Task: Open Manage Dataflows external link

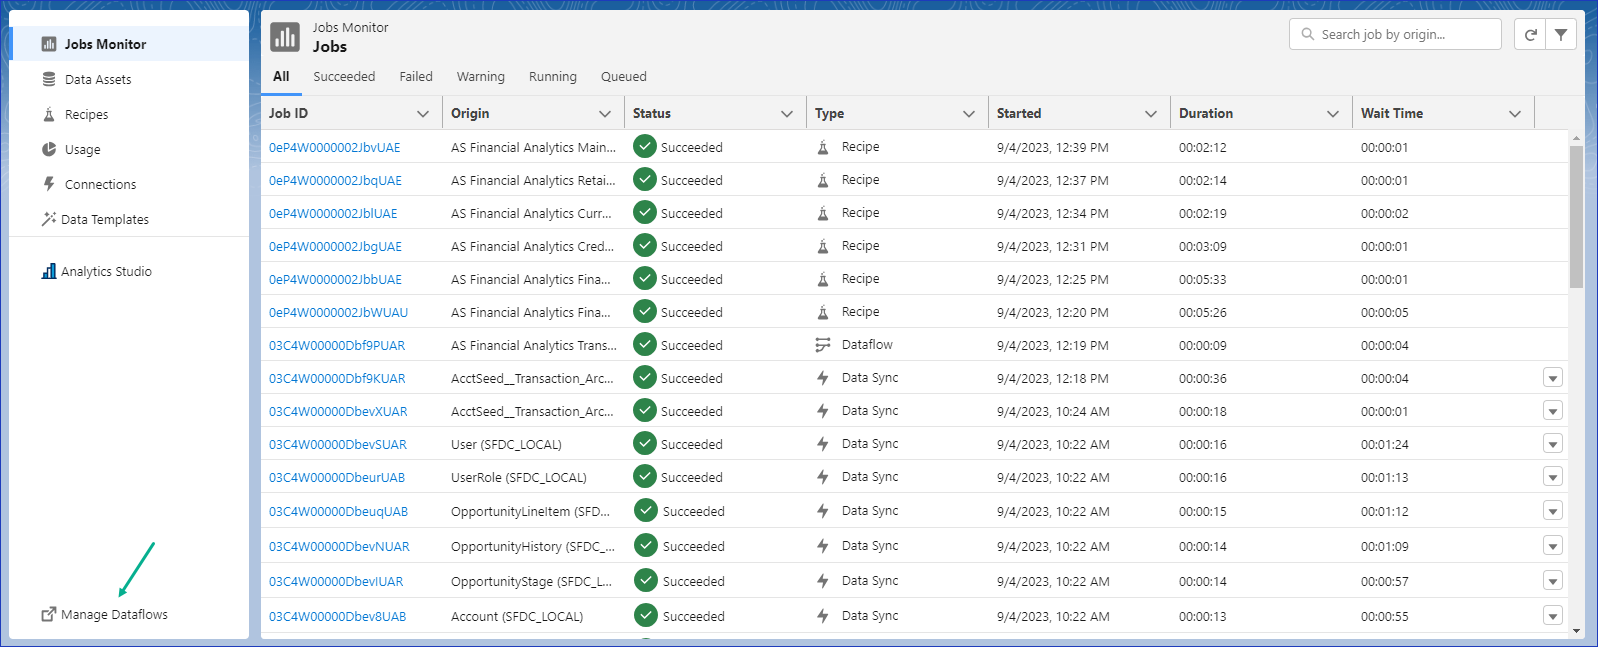Action: (113, 615)
